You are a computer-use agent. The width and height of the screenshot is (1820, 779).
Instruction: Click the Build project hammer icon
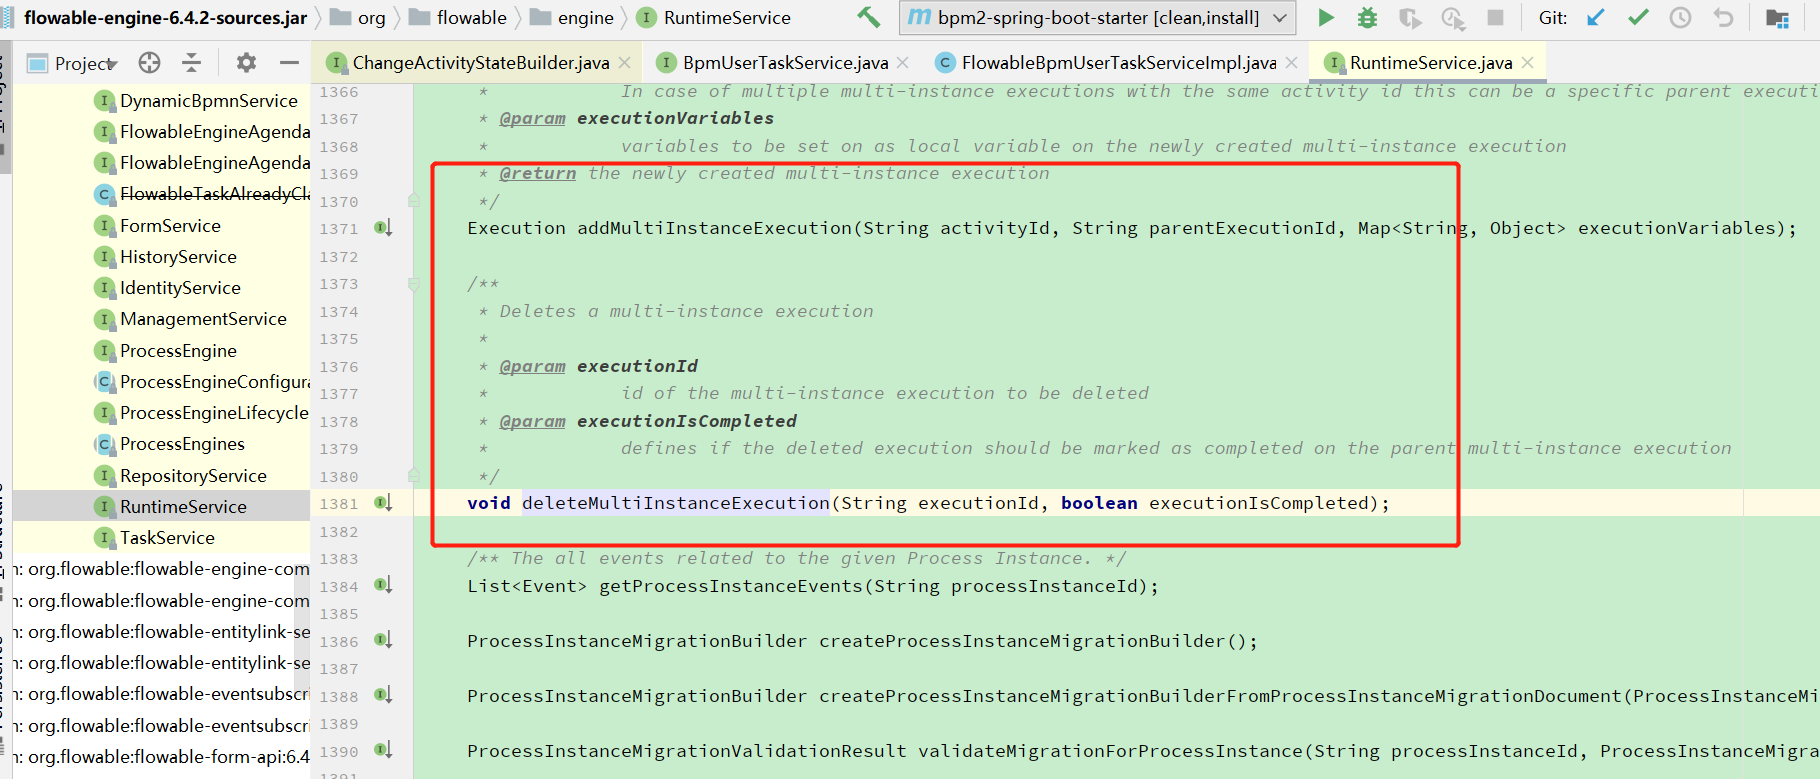point(868,17)
